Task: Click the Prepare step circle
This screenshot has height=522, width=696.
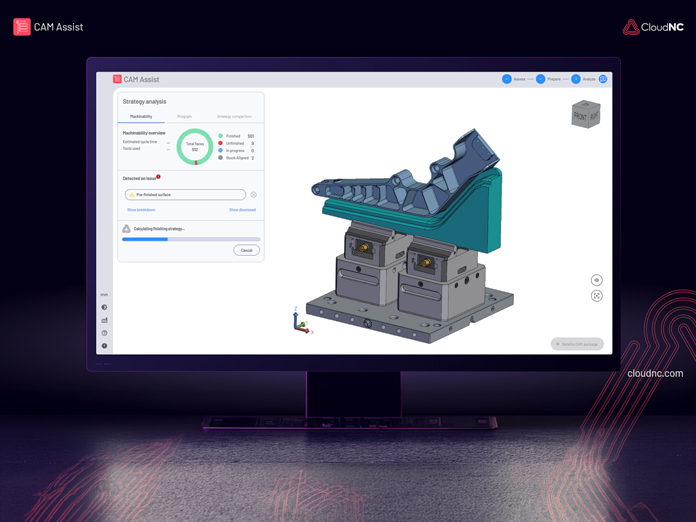Action: tap(541, 79)
